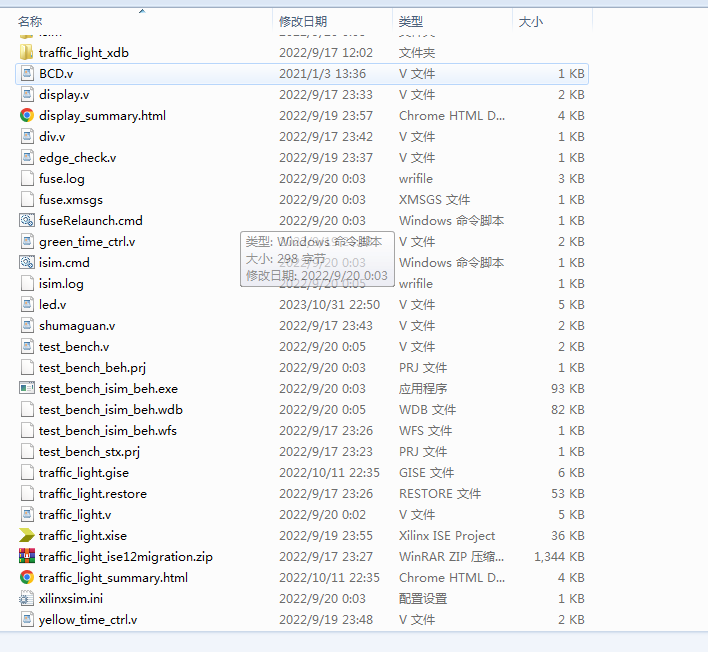Screen dimensions: 708x652
Task: Click the 1,344 KB size value
Action: pos(559,556)
